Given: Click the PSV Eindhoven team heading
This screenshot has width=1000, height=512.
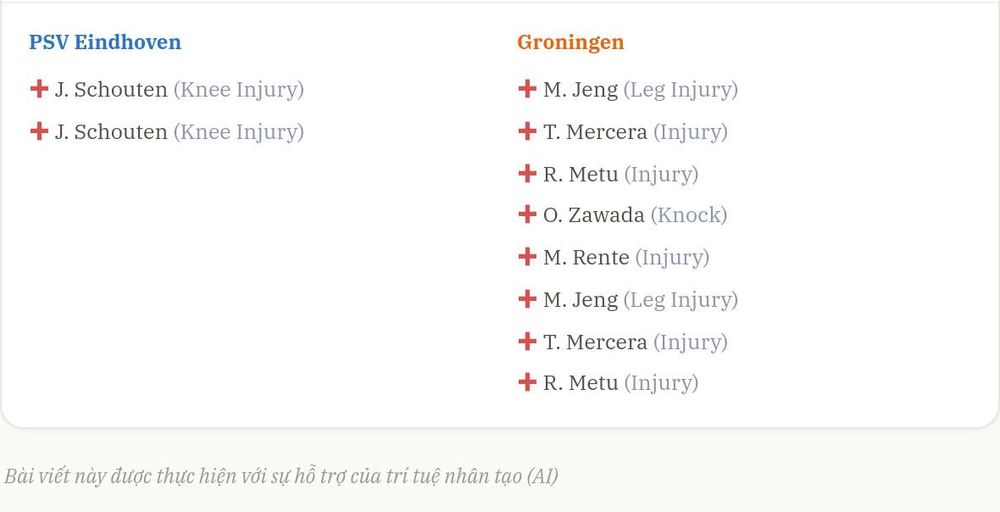Looking at the screenshot, I should coord(105,42).
